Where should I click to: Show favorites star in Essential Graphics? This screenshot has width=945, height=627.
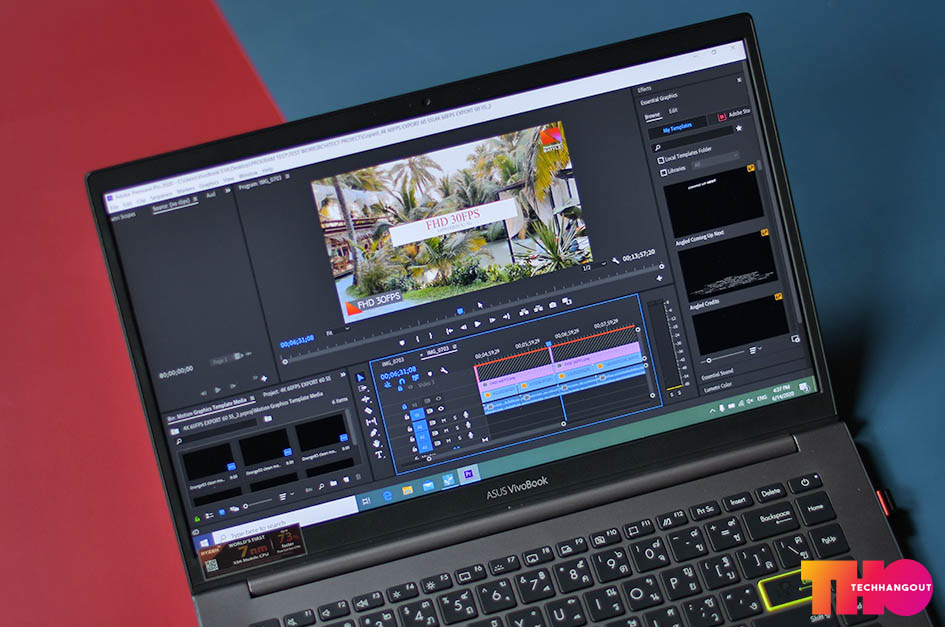pos(738,128)
